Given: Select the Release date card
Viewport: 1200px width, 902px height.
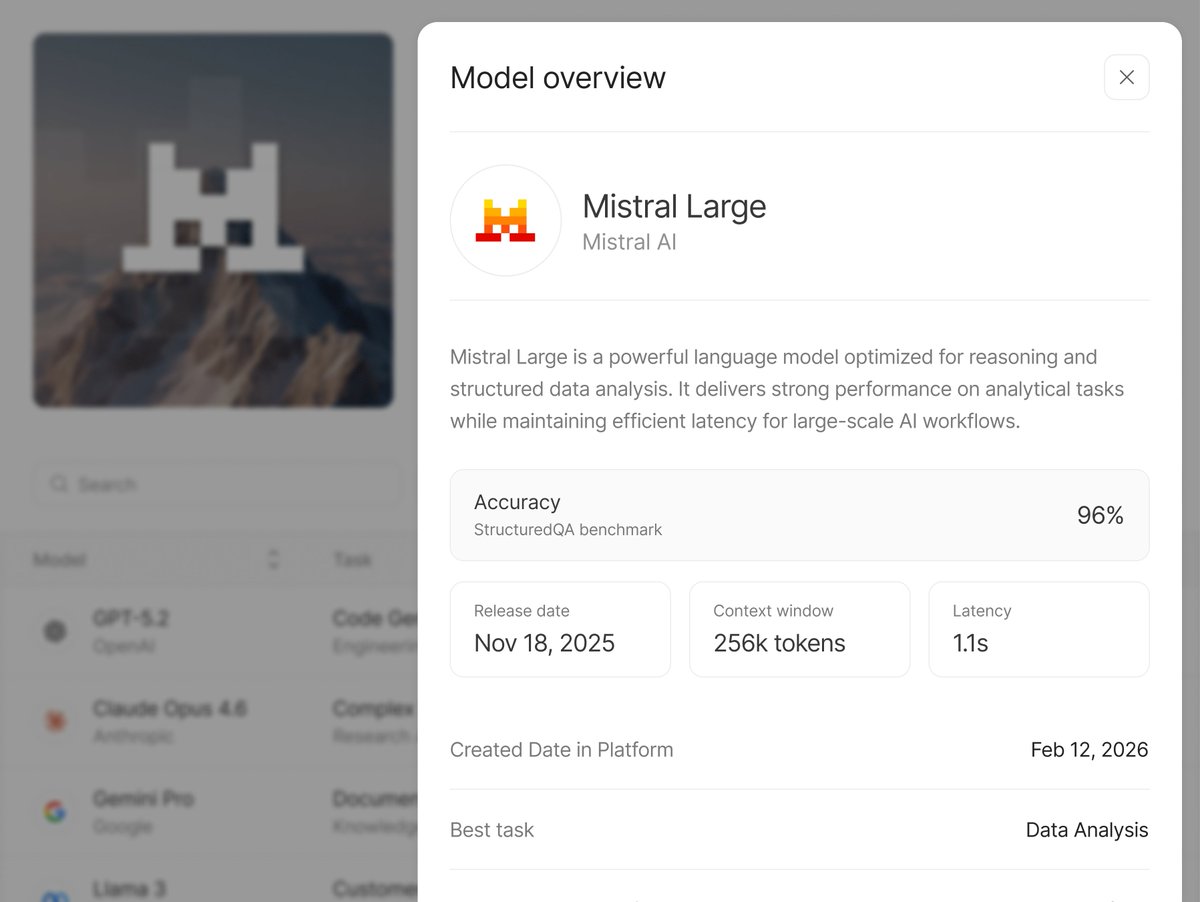Looking at the screenshot, I should [x=560, y=629].
